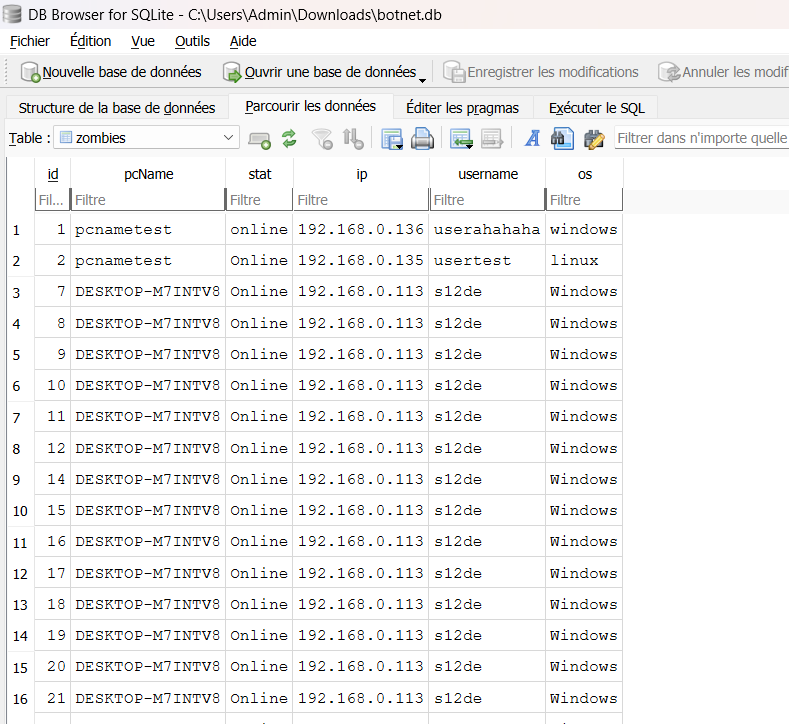This screenshot has width=789, height=724.
Task: Sort by pcName column header
Action: (x=148, y=174)
